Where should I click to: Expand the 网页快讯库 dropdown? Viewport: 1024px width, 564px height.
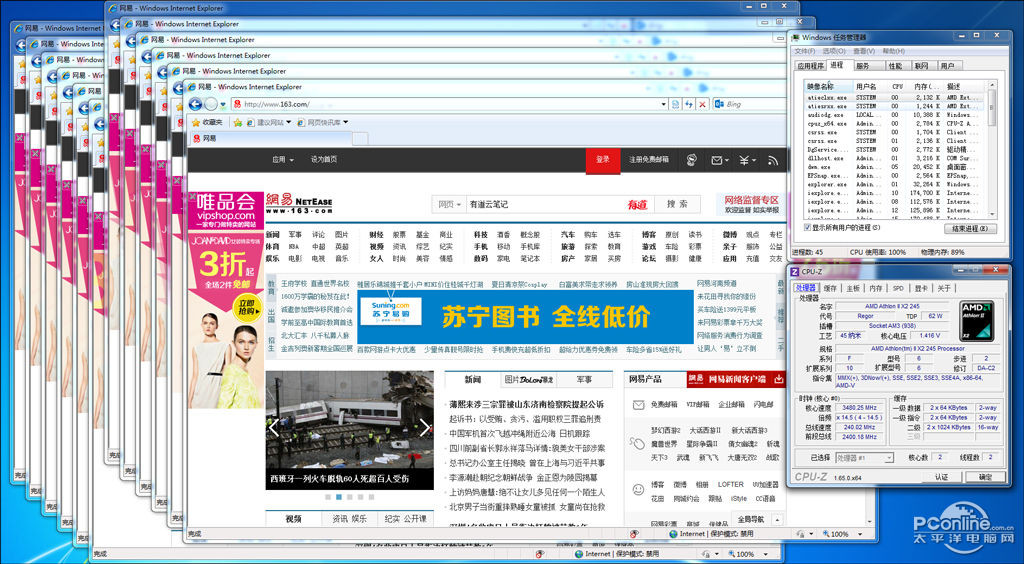(x=345, y=122)
